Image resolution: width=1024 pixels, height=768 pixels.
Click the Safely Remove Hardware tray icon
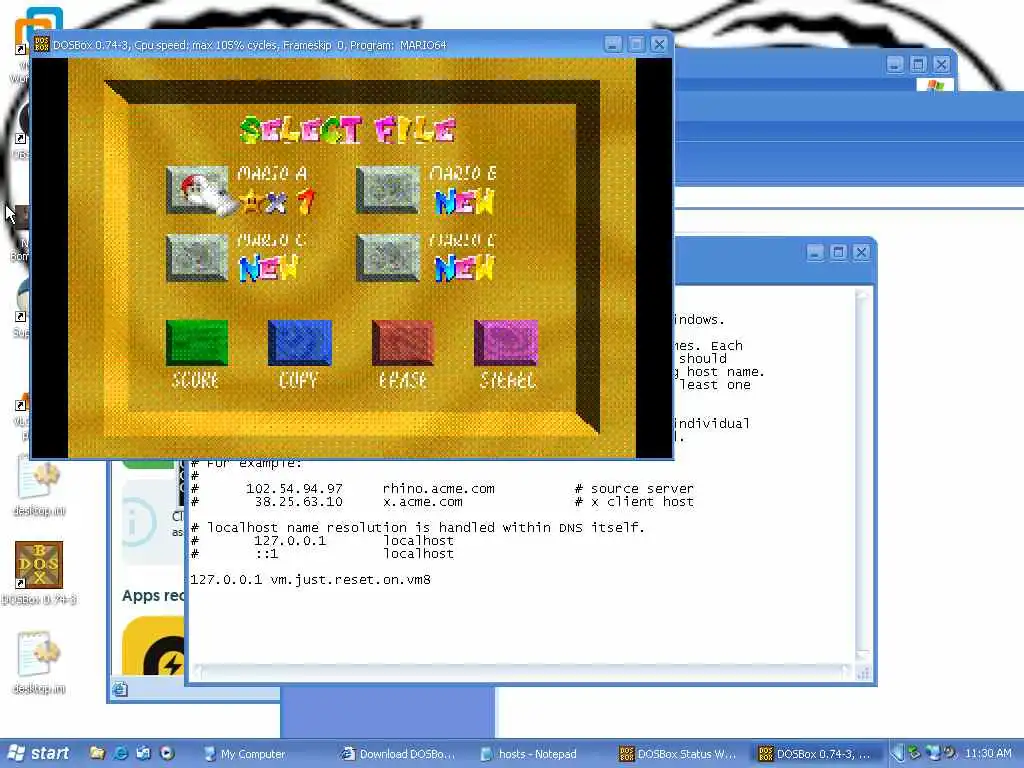click(x=915, y=753)
